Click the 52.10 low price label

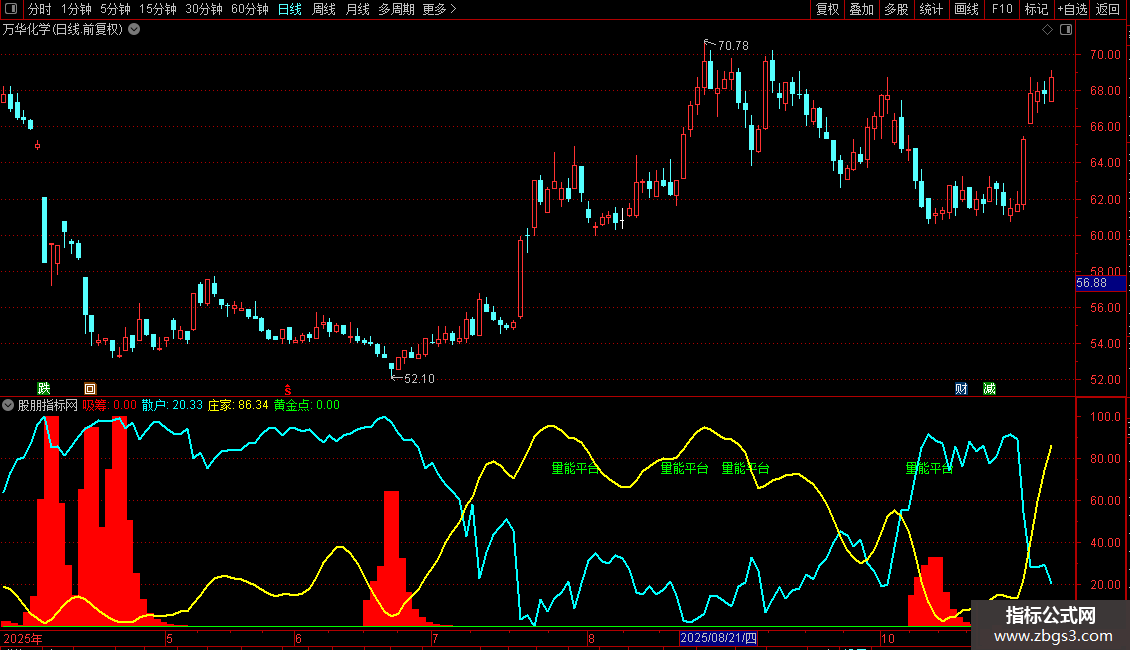[419, 378]
